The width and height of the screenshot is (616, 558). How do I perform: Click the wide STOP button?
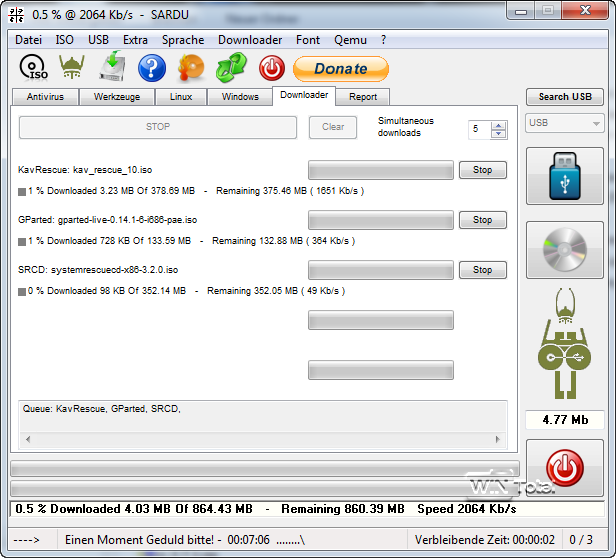(x=158, y=127)
